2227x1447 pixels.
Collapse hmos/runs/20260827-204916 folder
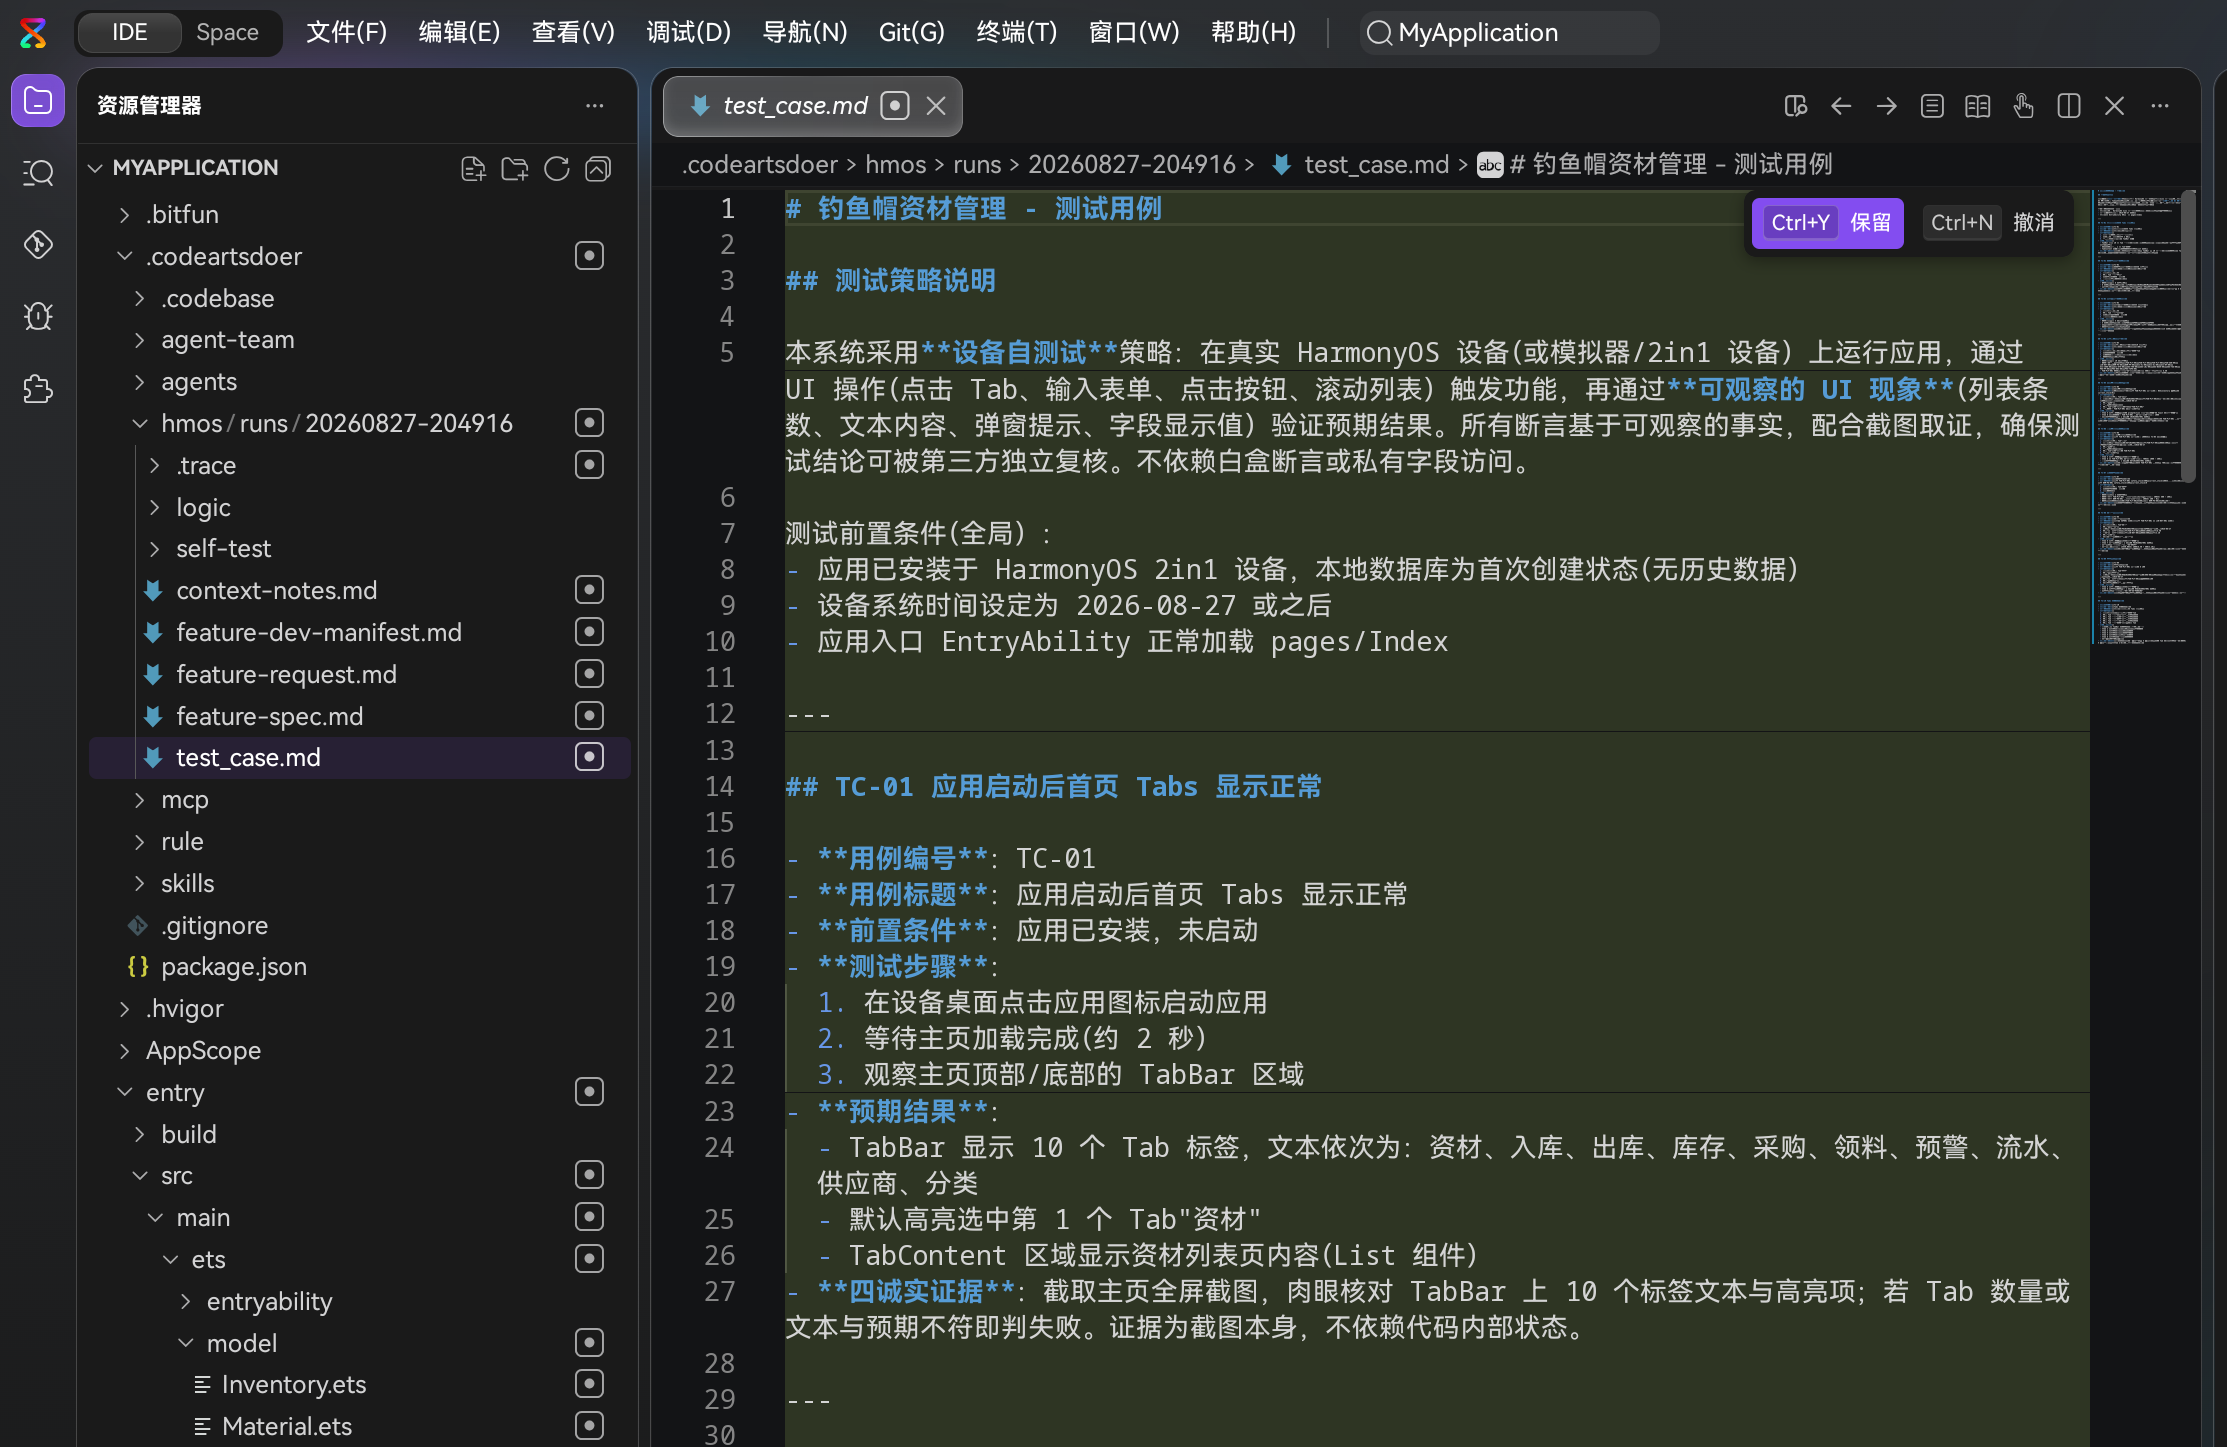140,424
